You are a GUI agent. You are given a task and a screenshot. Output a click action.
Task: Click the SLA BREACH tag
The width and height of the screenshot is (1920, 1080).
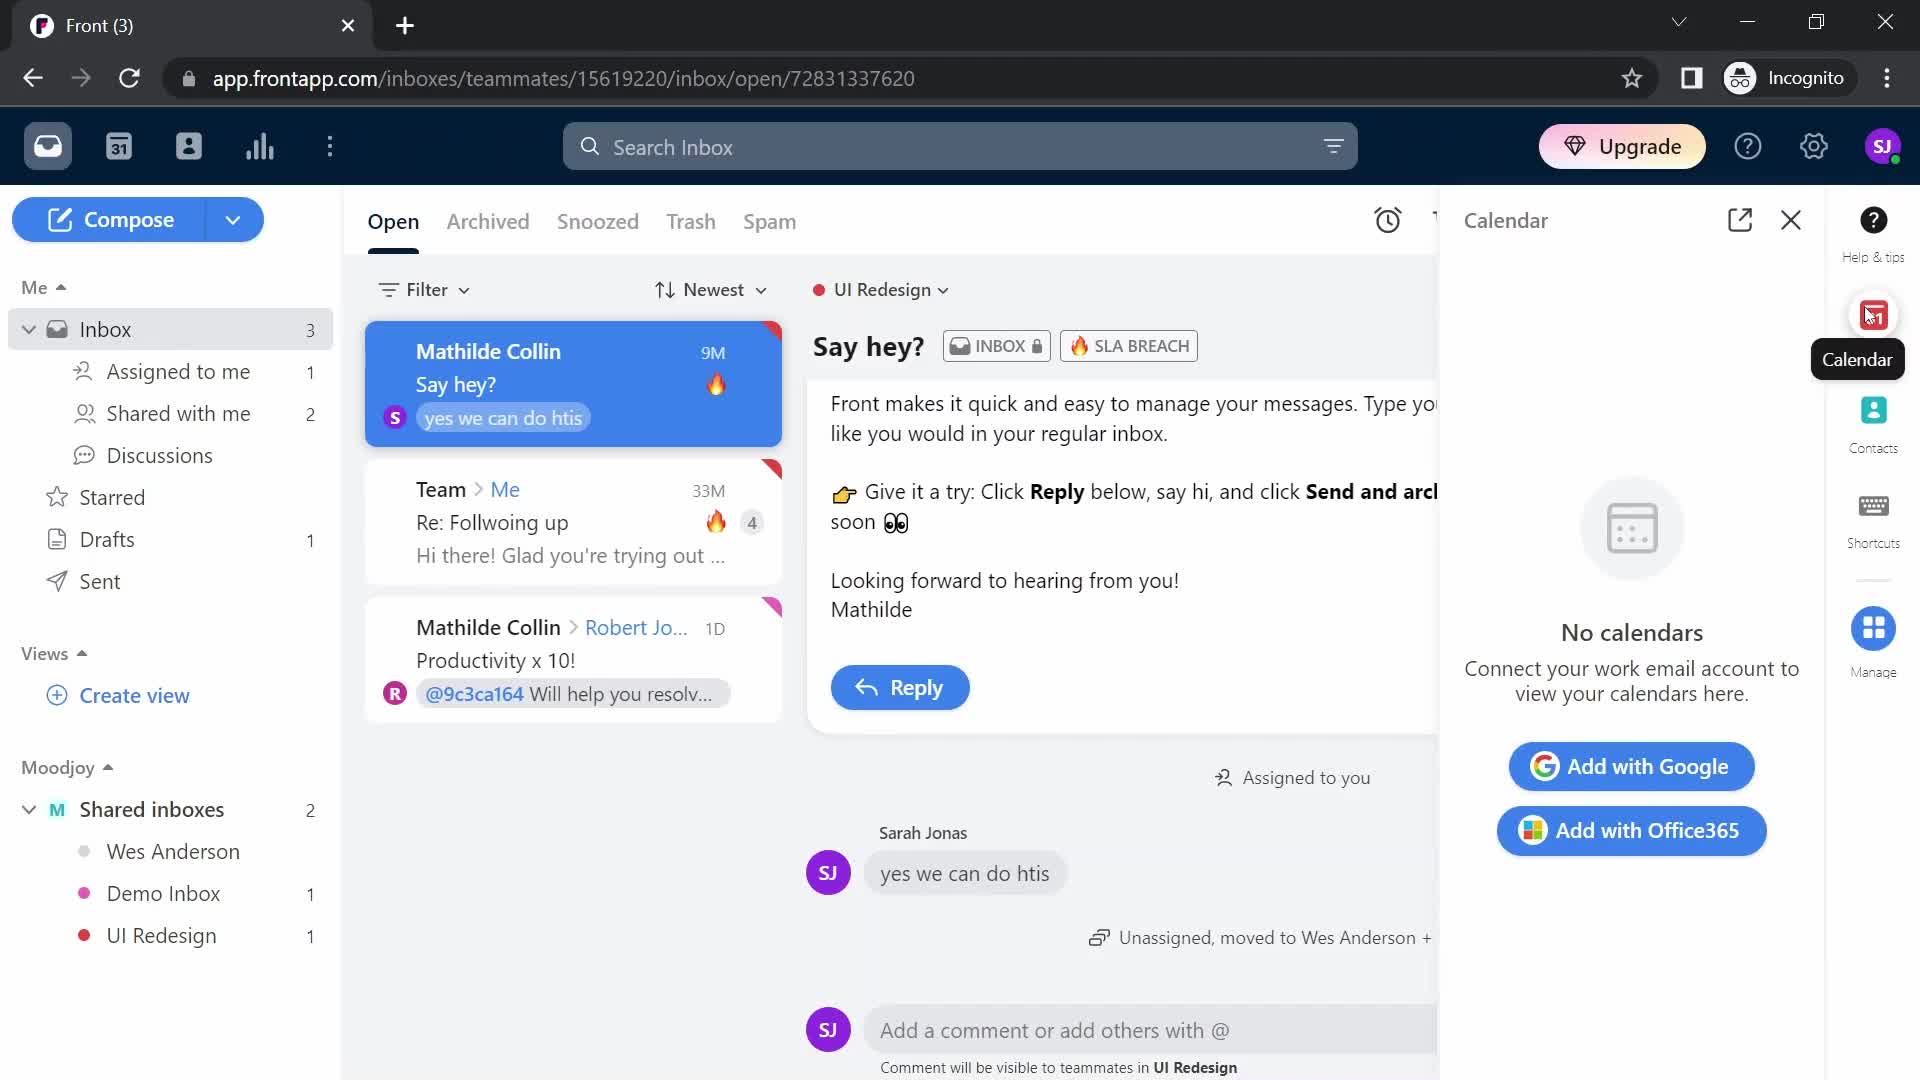point(1129,346)
